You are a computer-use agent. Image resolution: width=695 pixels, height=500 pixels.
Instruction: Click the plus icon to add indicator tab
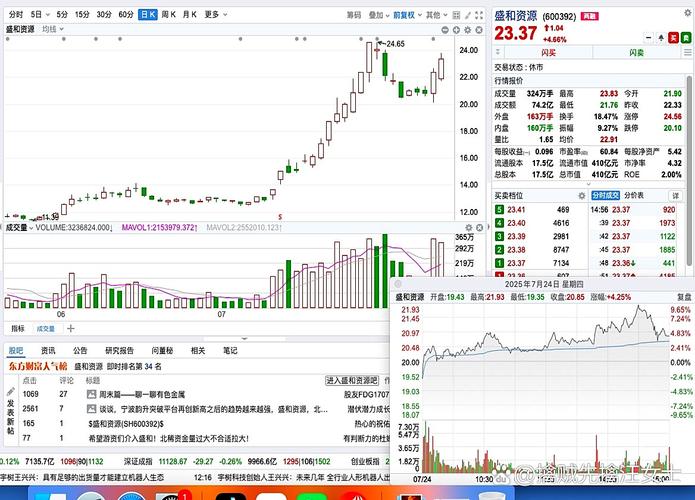coord(71,328)
